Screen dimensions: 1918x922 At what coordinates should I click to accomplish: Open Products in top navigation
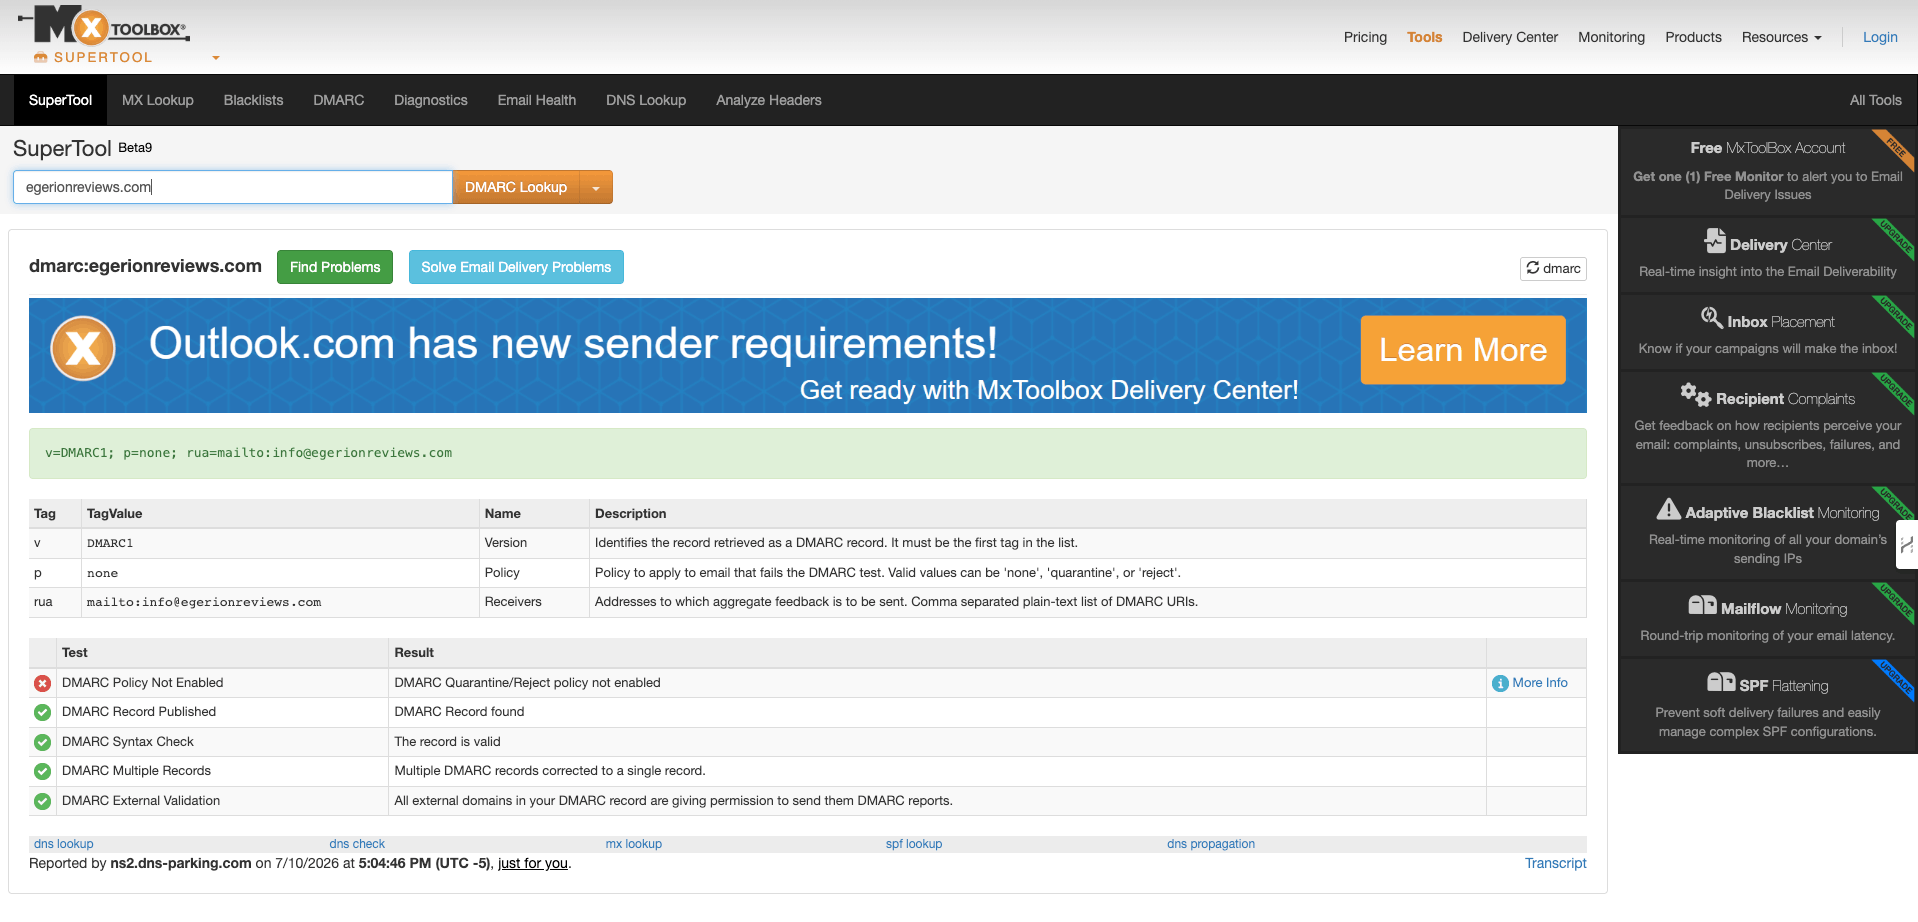(1693, 37)
